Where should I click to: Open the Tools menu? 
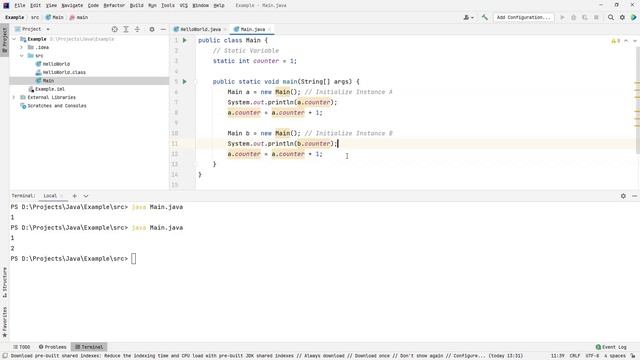tap(167, 5)
